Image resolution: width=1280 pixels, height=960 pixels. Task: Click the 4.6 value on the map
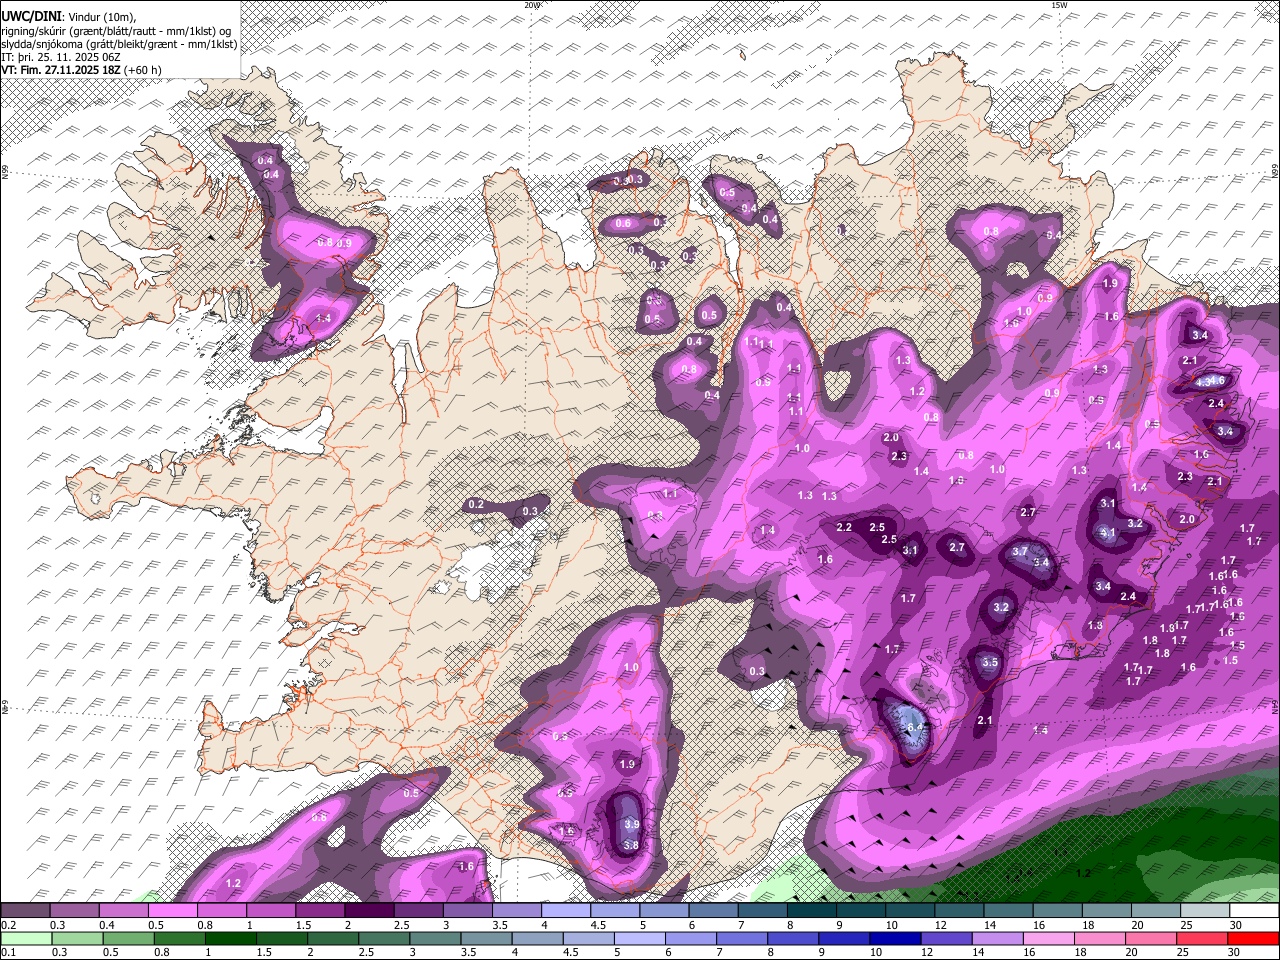coord(1216,380)
